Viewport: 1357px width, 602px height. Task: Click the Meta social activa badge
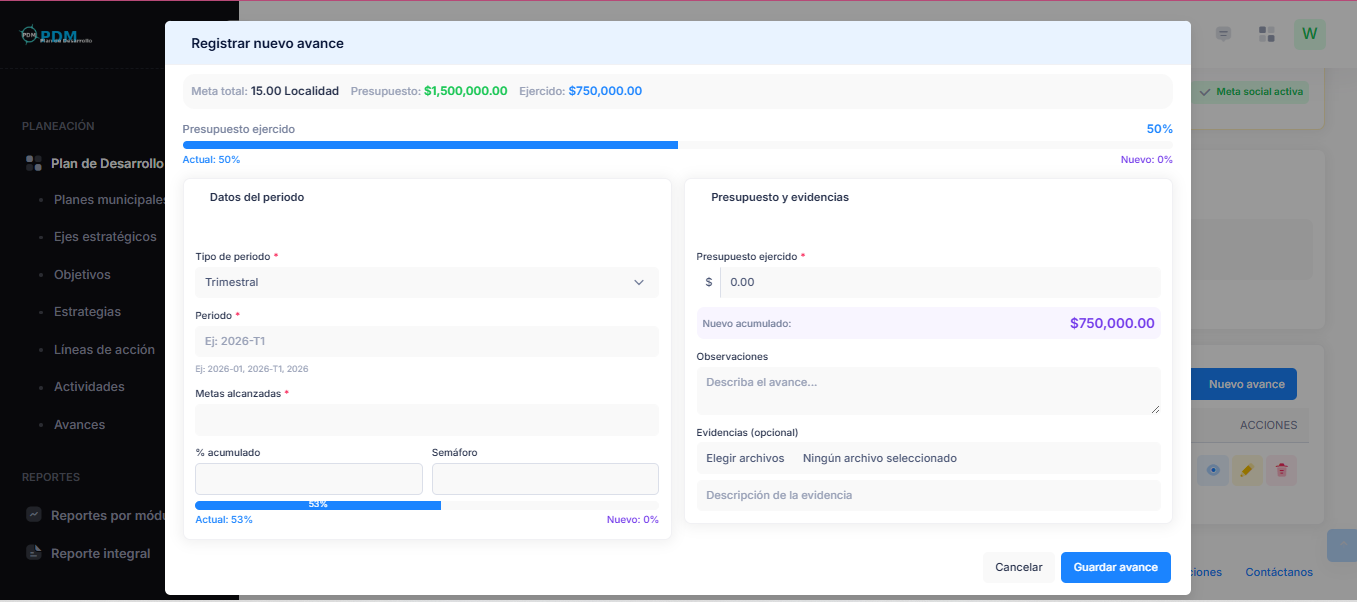click(1252, 92)
